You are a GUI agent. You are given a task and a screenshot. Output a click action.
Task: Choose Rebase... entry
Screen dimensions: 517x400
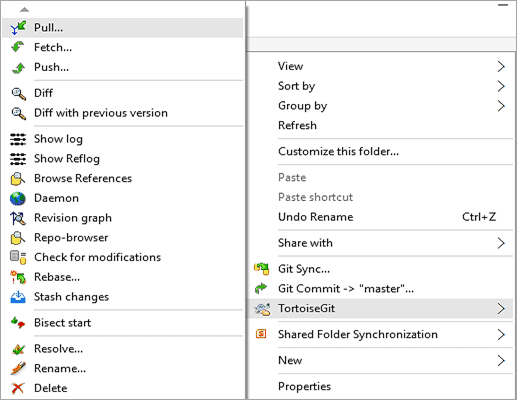tap(123, 277)
